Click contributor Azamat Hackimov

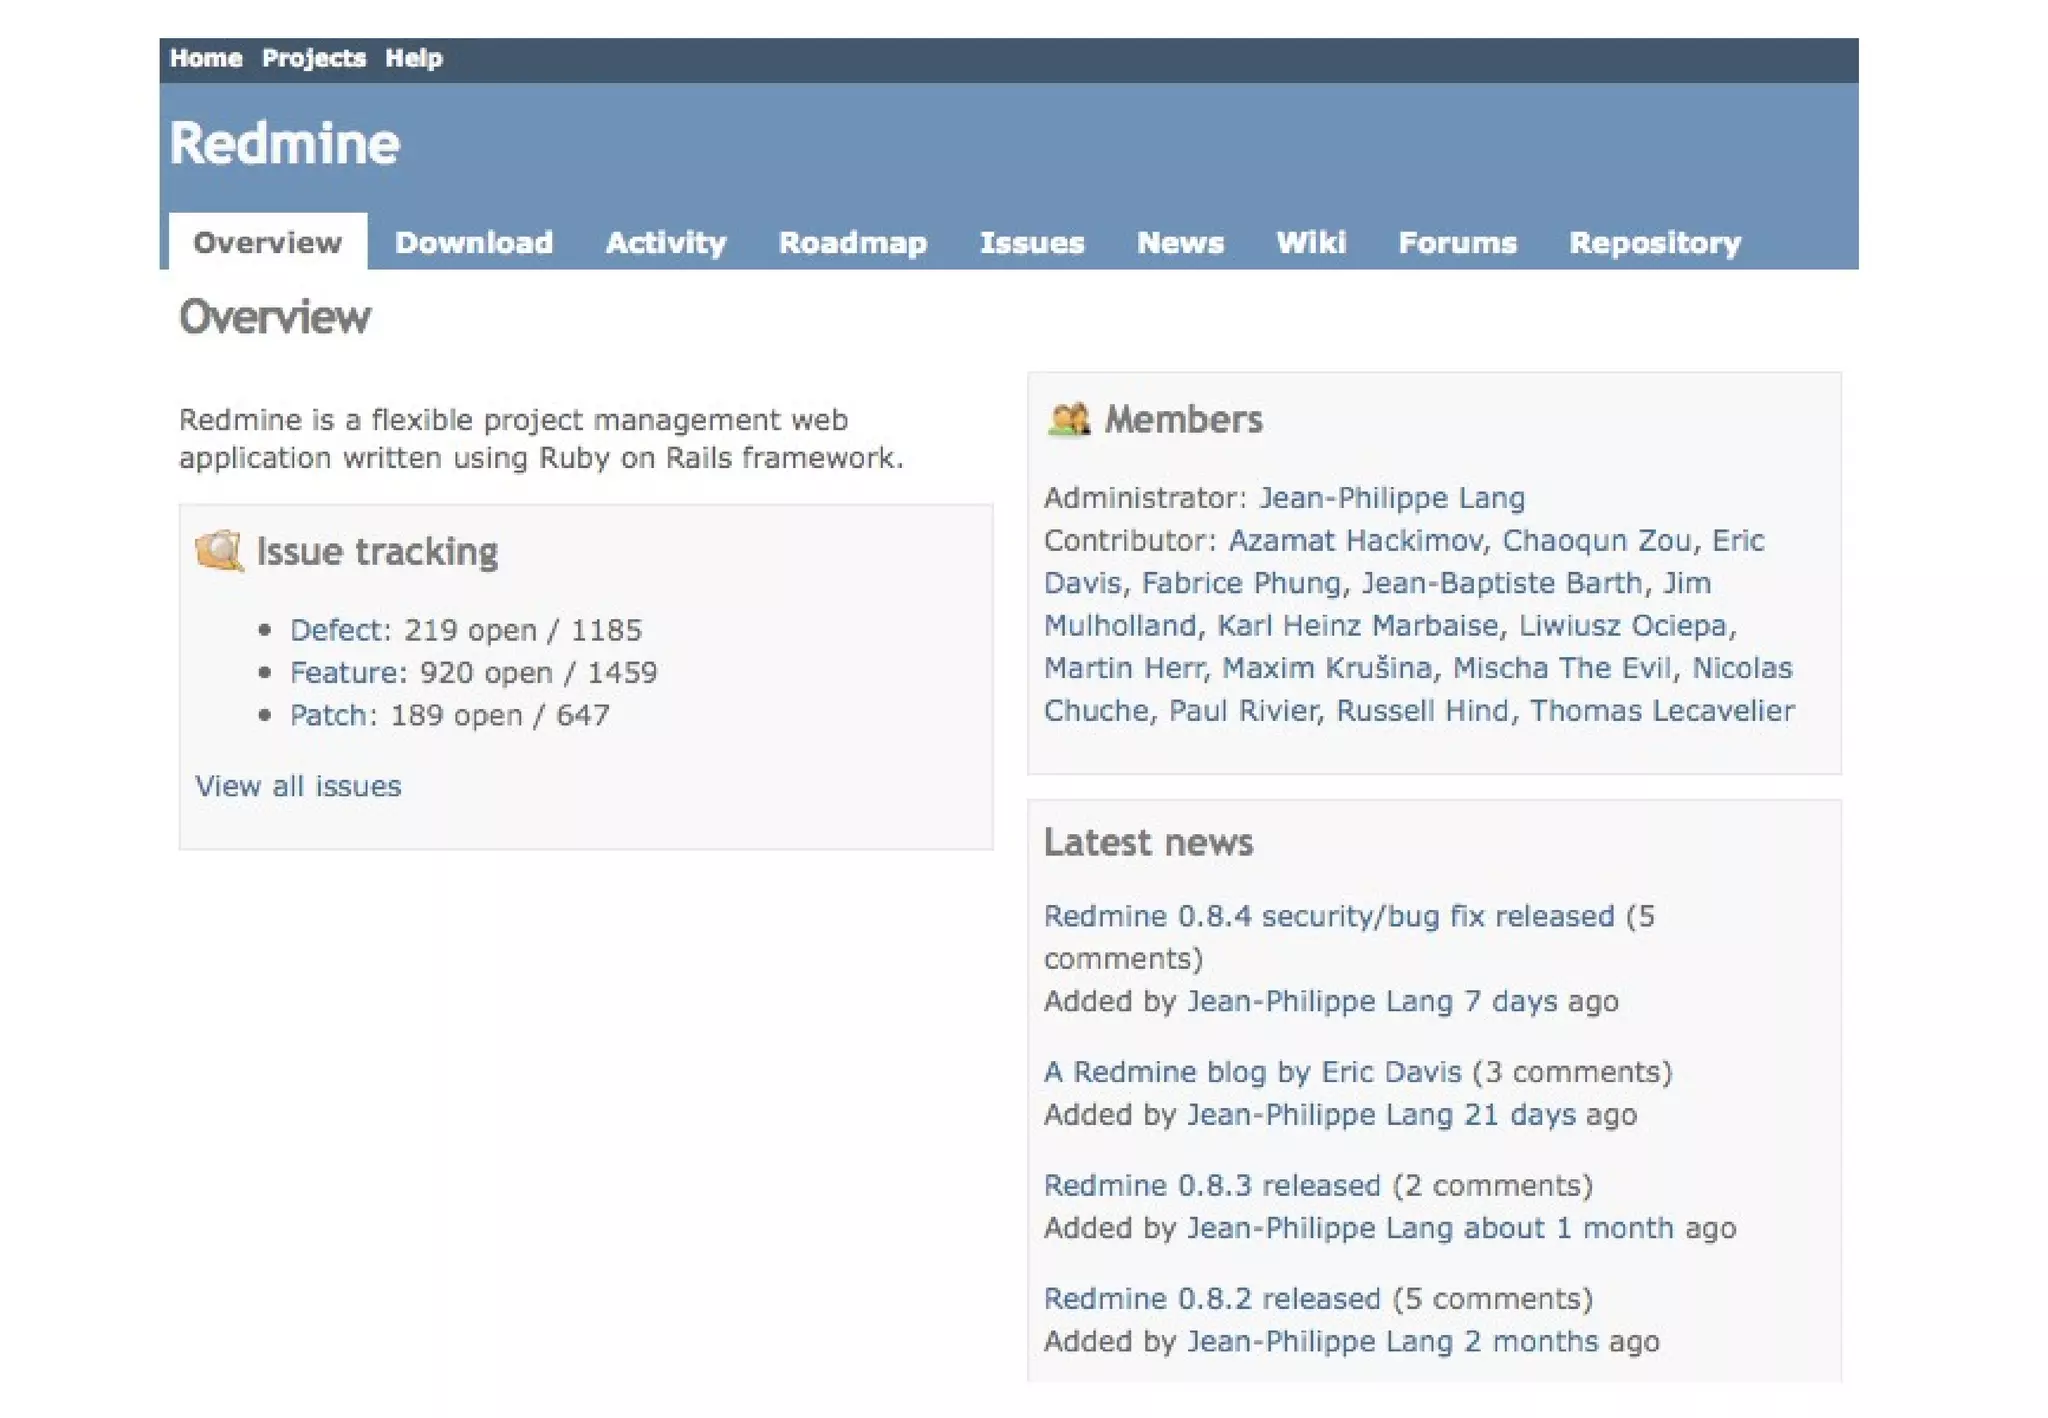click(1355, 541)
